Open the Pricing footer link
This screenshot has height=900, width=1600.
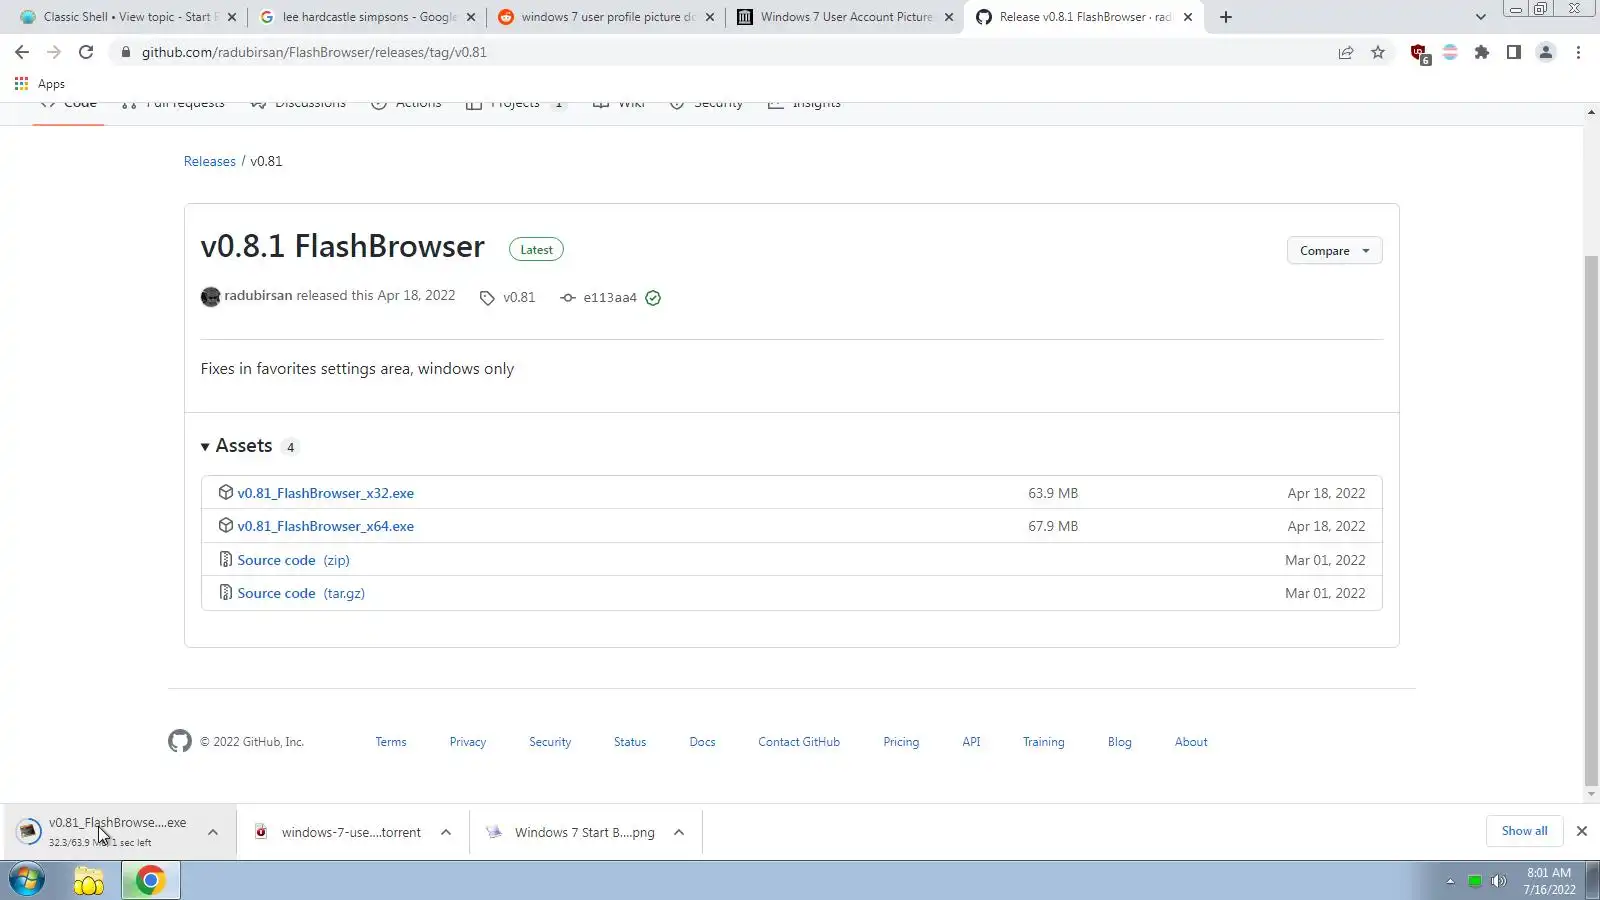(901, 742)
